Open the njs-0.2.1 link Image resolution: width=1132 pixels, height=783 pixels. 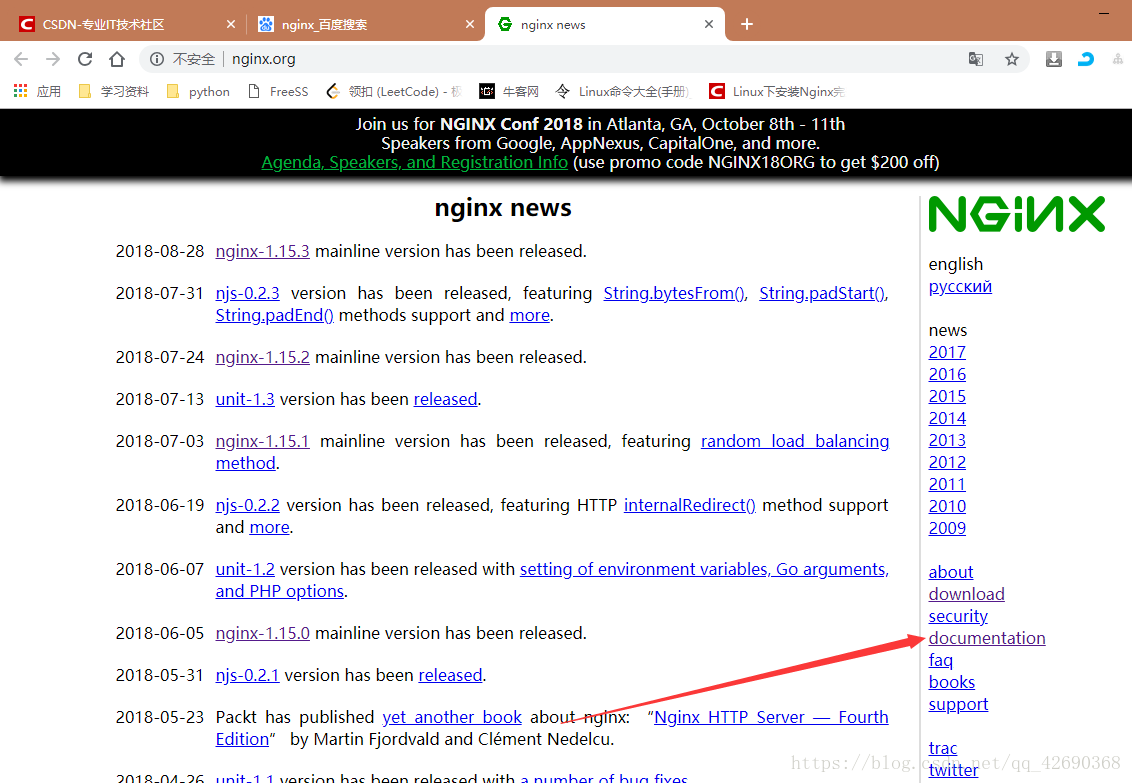[x=247, y=675]
